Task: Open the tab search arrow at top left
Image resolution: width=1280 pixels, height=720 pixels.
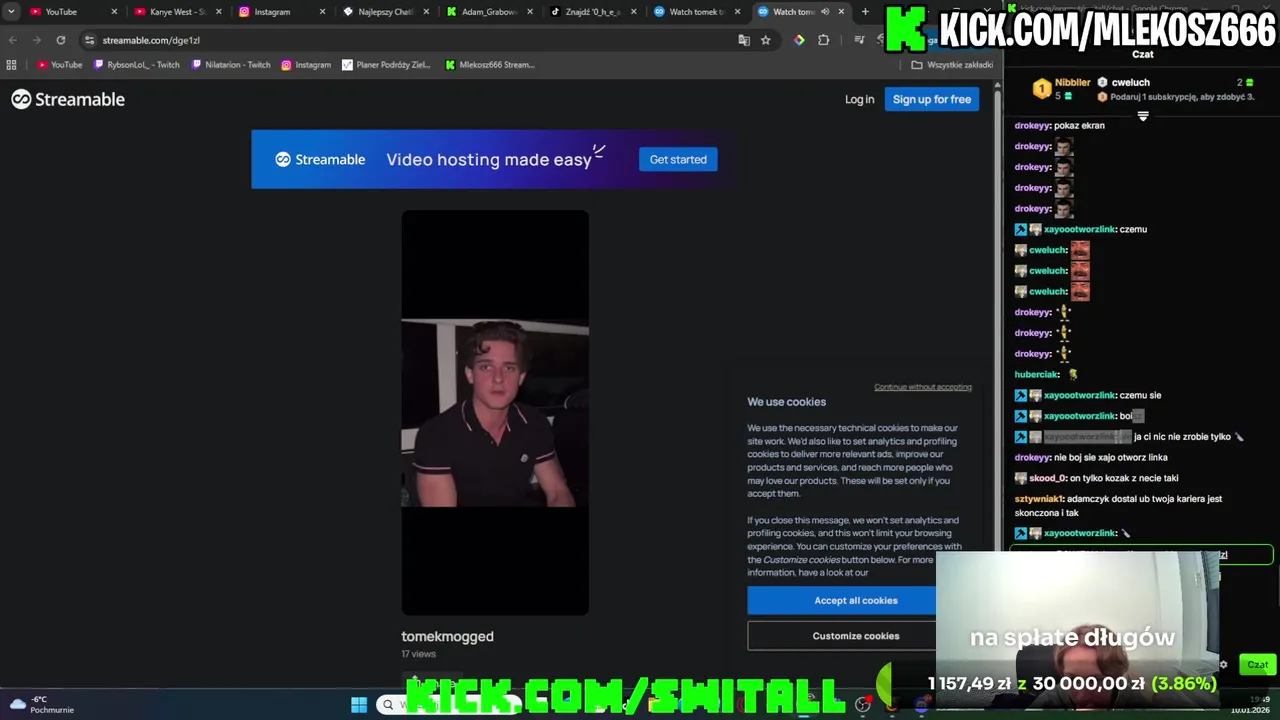Action: click(x=11, y=12)
